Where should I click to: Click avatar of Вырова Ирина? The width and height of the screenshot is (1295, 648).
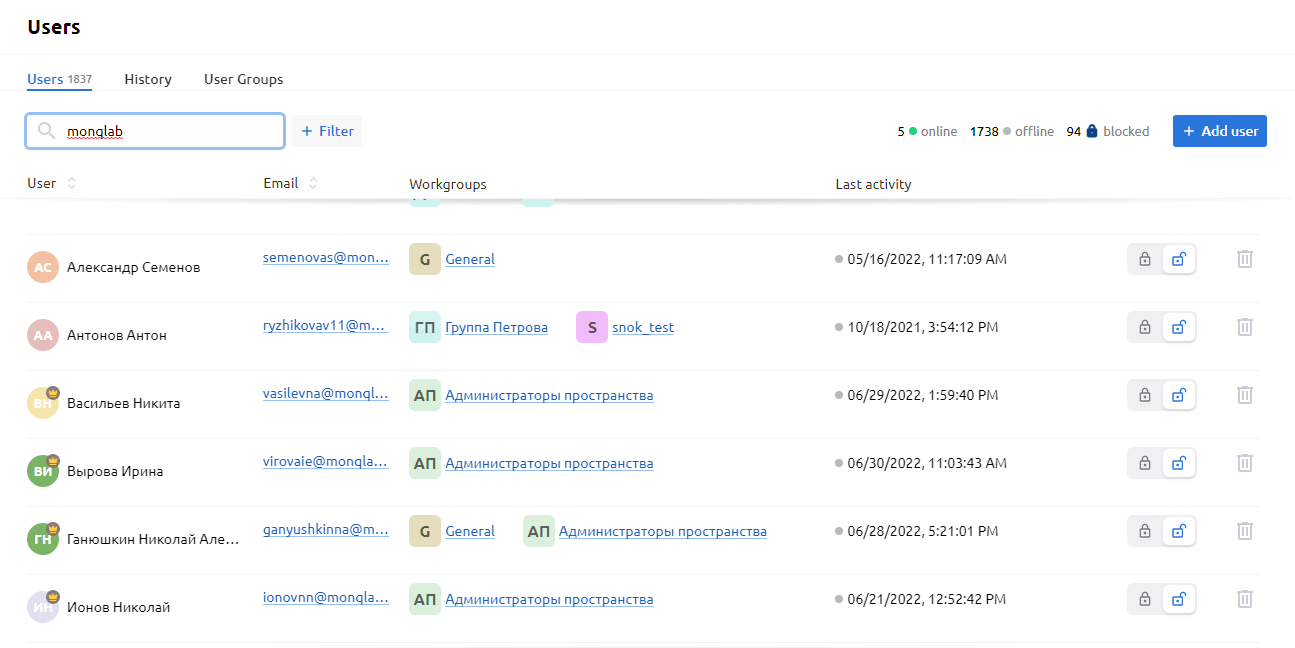(43, 471)
